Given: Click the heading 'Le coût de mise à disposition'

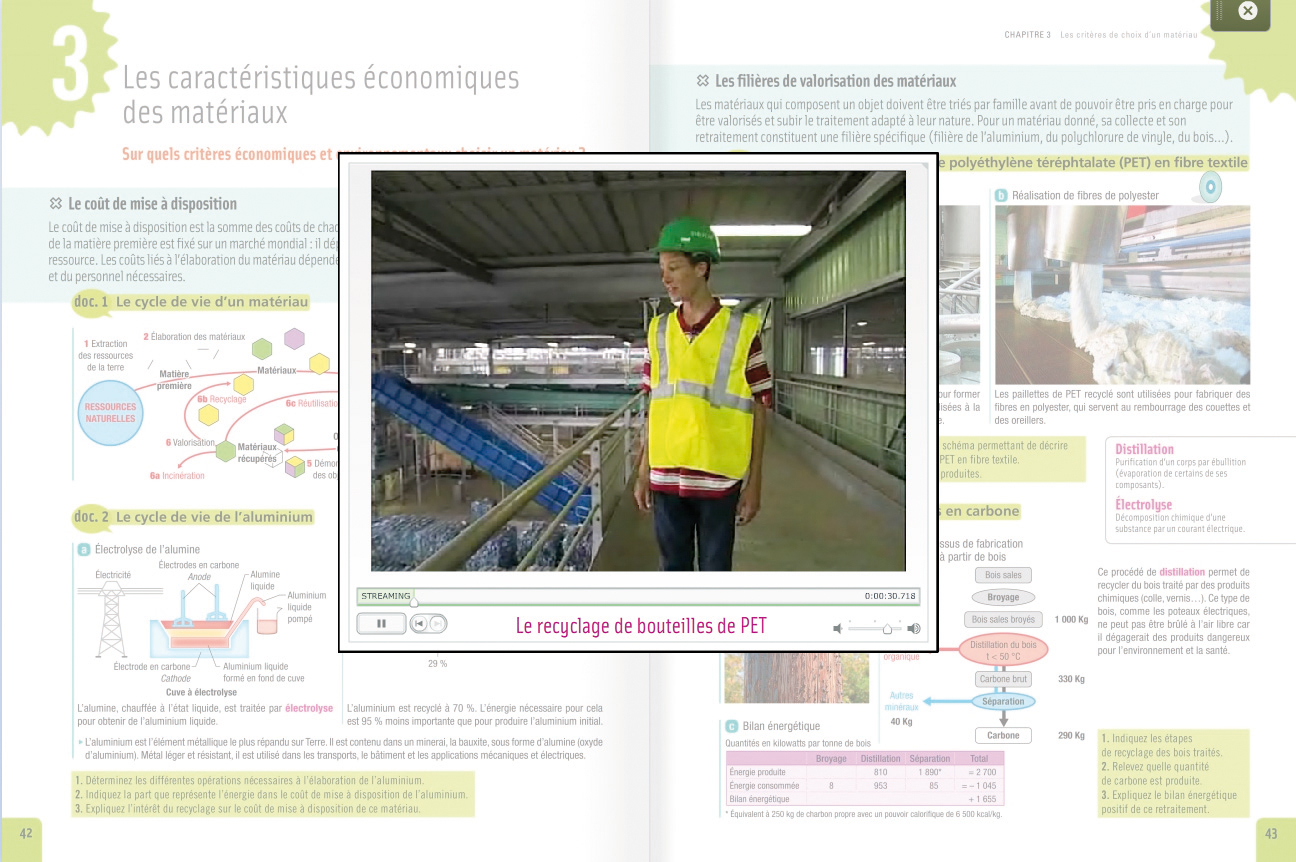Looking at the screenshot, I should click(x=152, y=204).
